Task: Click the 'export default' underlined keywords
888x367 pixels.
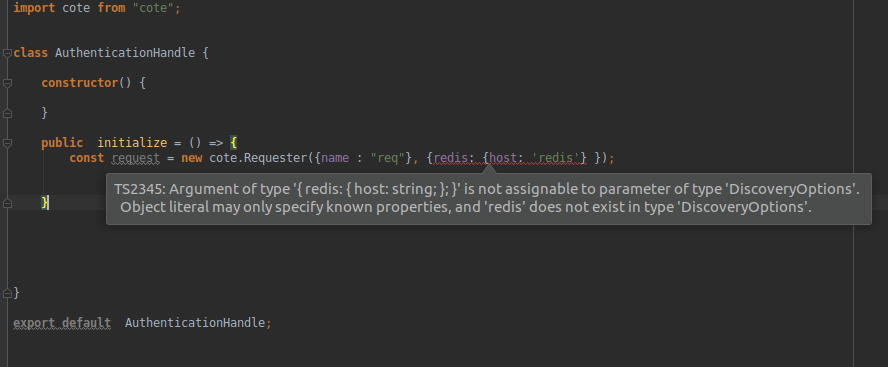Action: [62, 323]
